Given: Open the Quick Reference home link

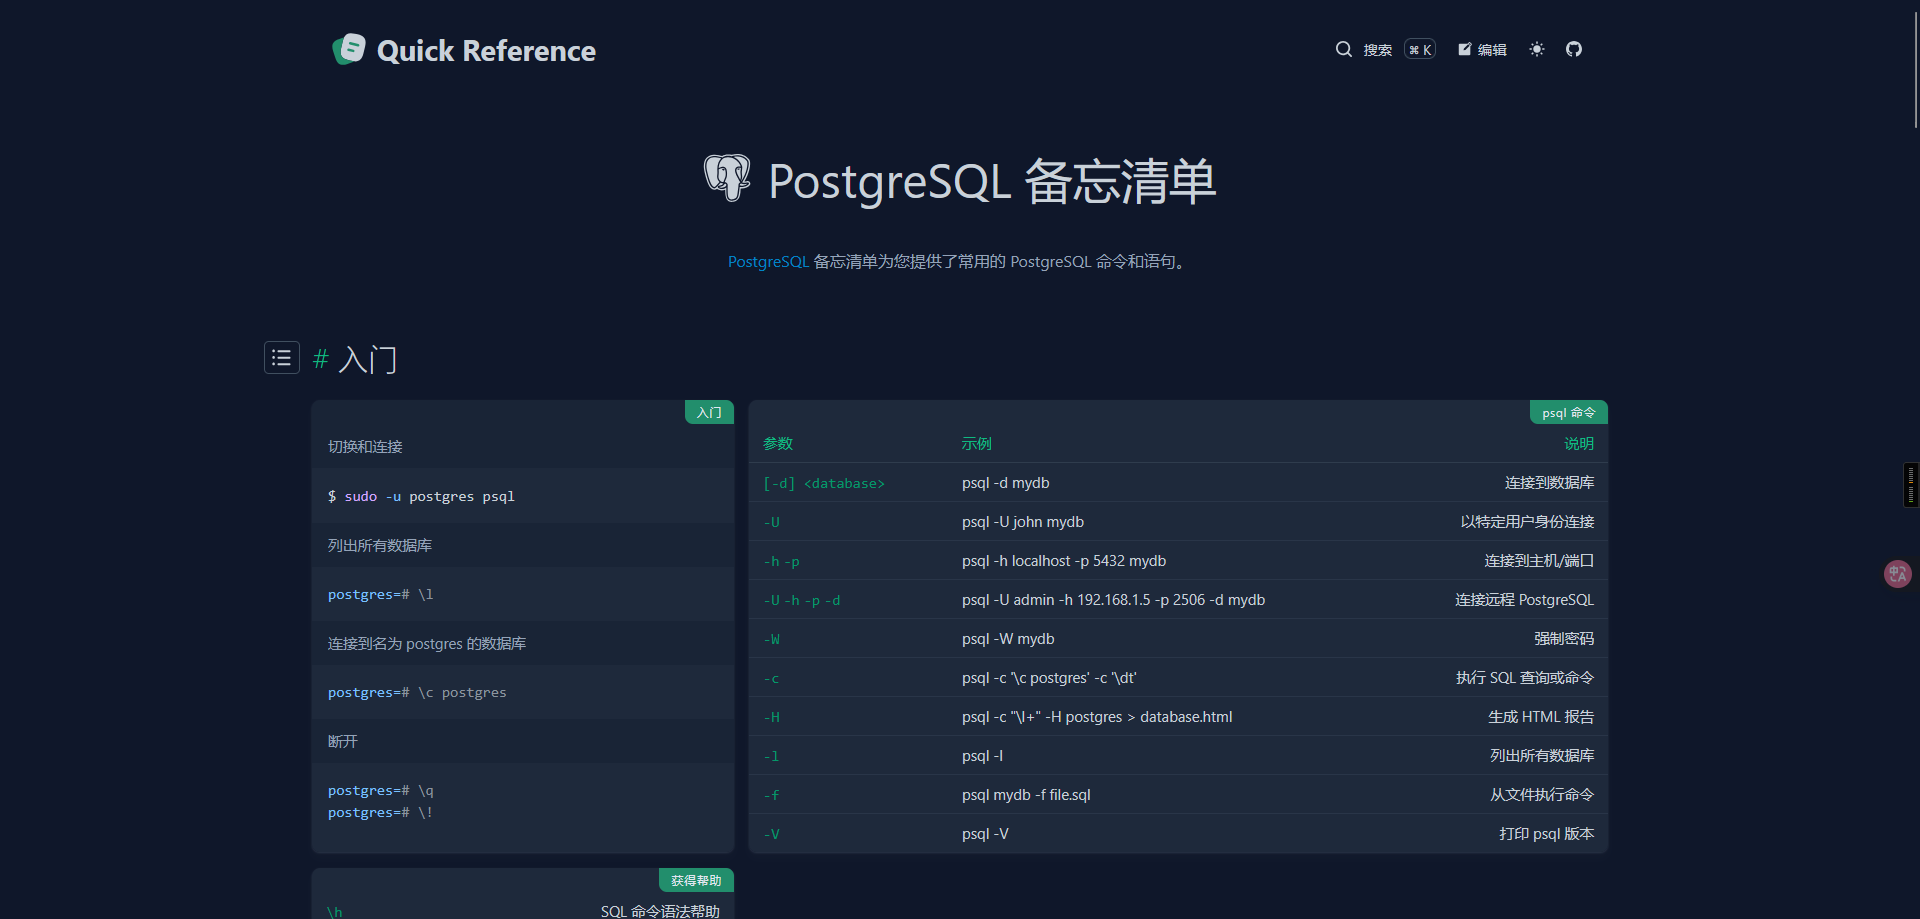Looking at the screenshot, I should pos(464,50).
